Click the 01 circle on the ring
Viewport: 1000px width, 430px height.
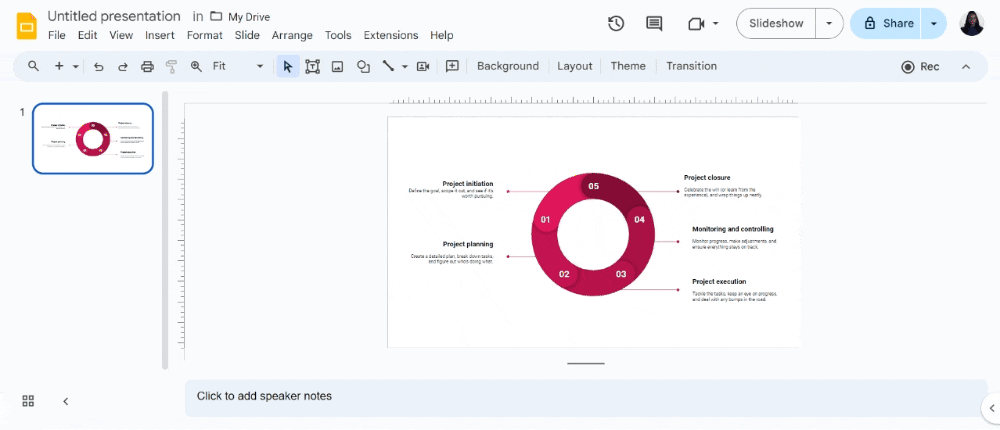545,219
